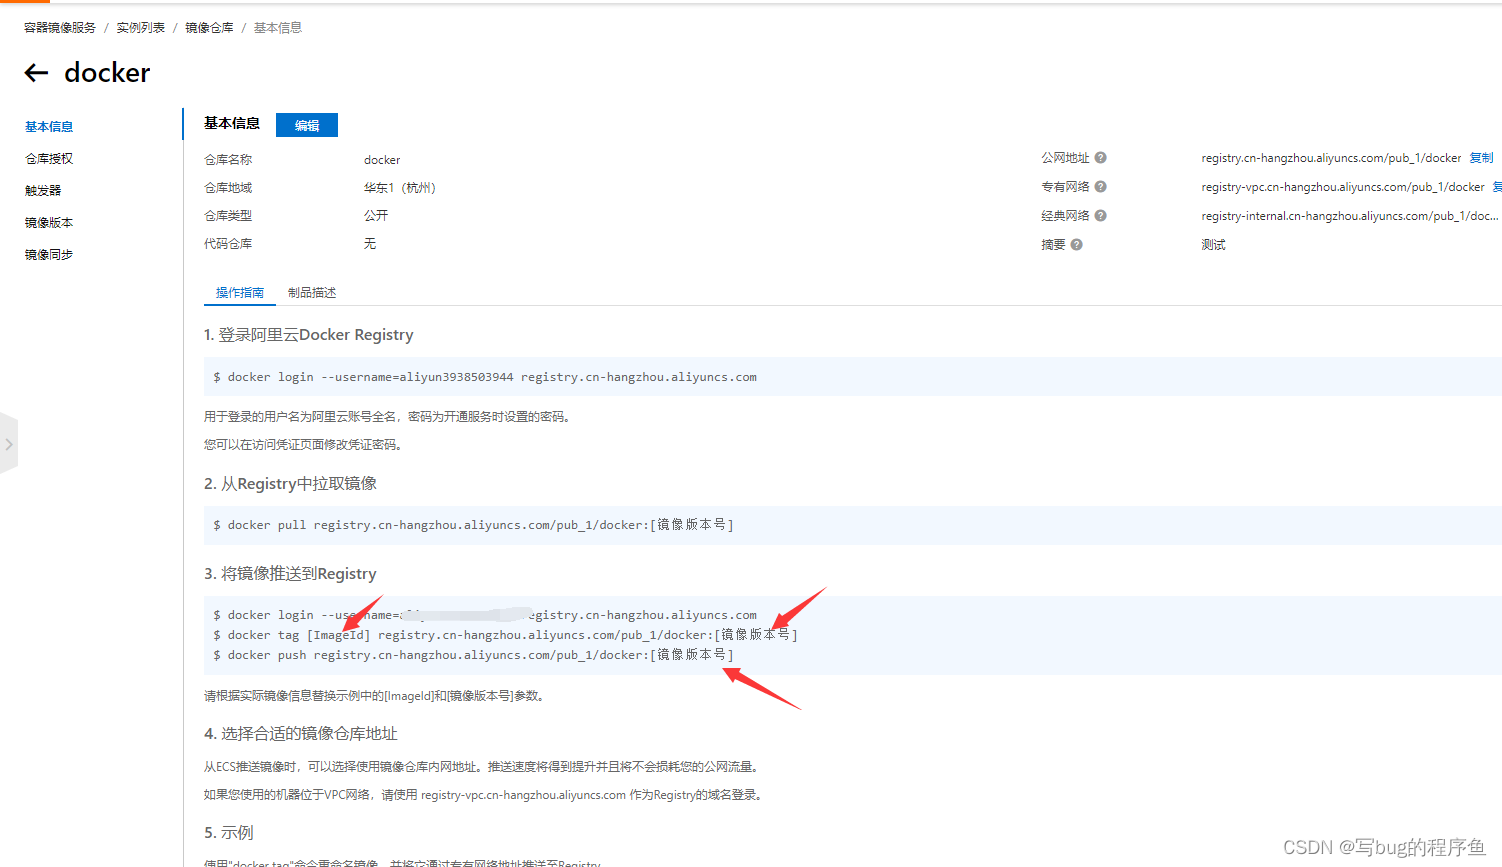Click heading 1. 登录阿里云Docker Registry
The height and width of the screenshot is (867, 1502).
[x=308, y=335]
